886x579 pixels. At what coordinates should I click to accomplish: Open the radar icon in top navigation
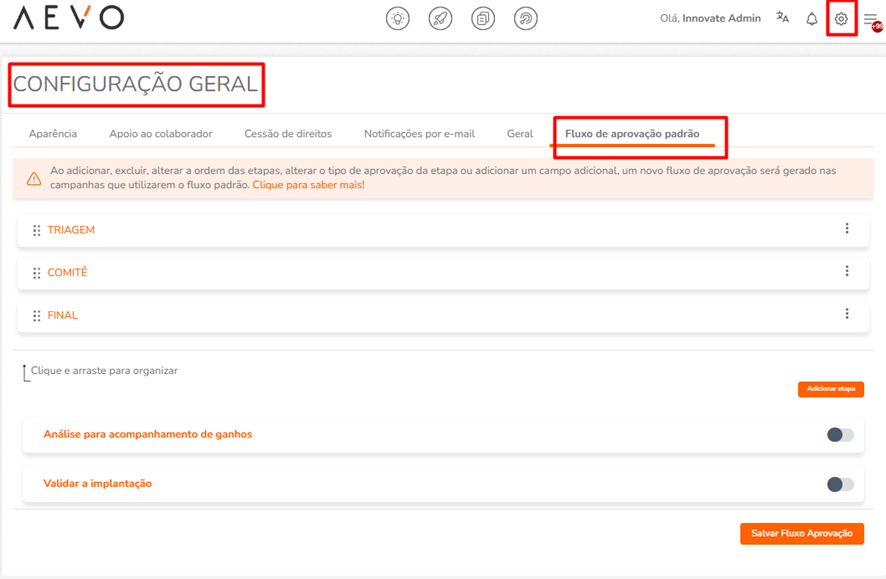click(x=525, y=19)
